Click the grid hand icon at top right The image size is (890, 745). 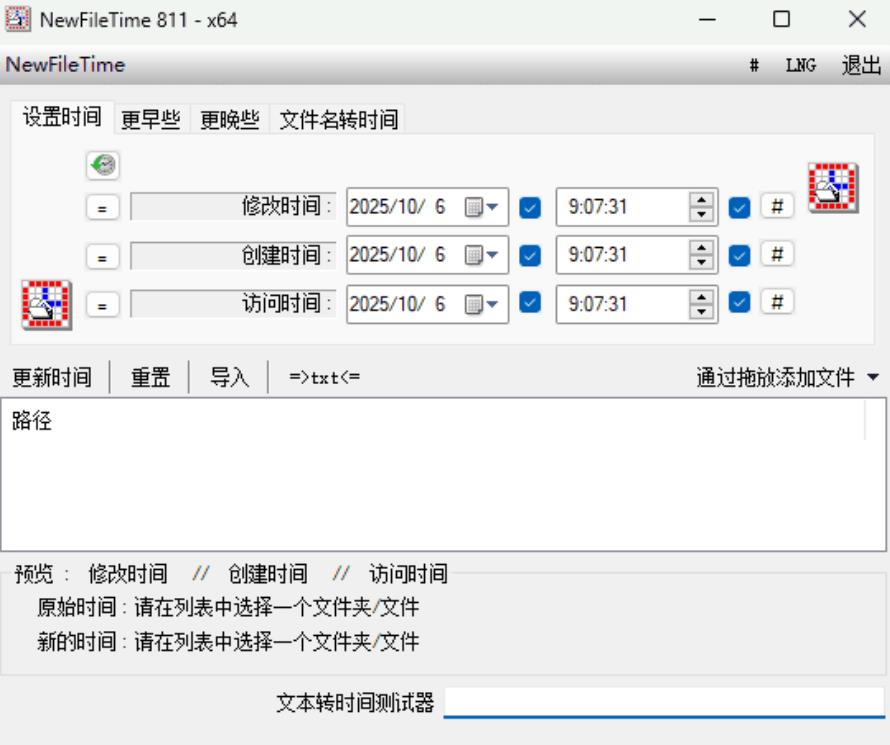[832, 187]
